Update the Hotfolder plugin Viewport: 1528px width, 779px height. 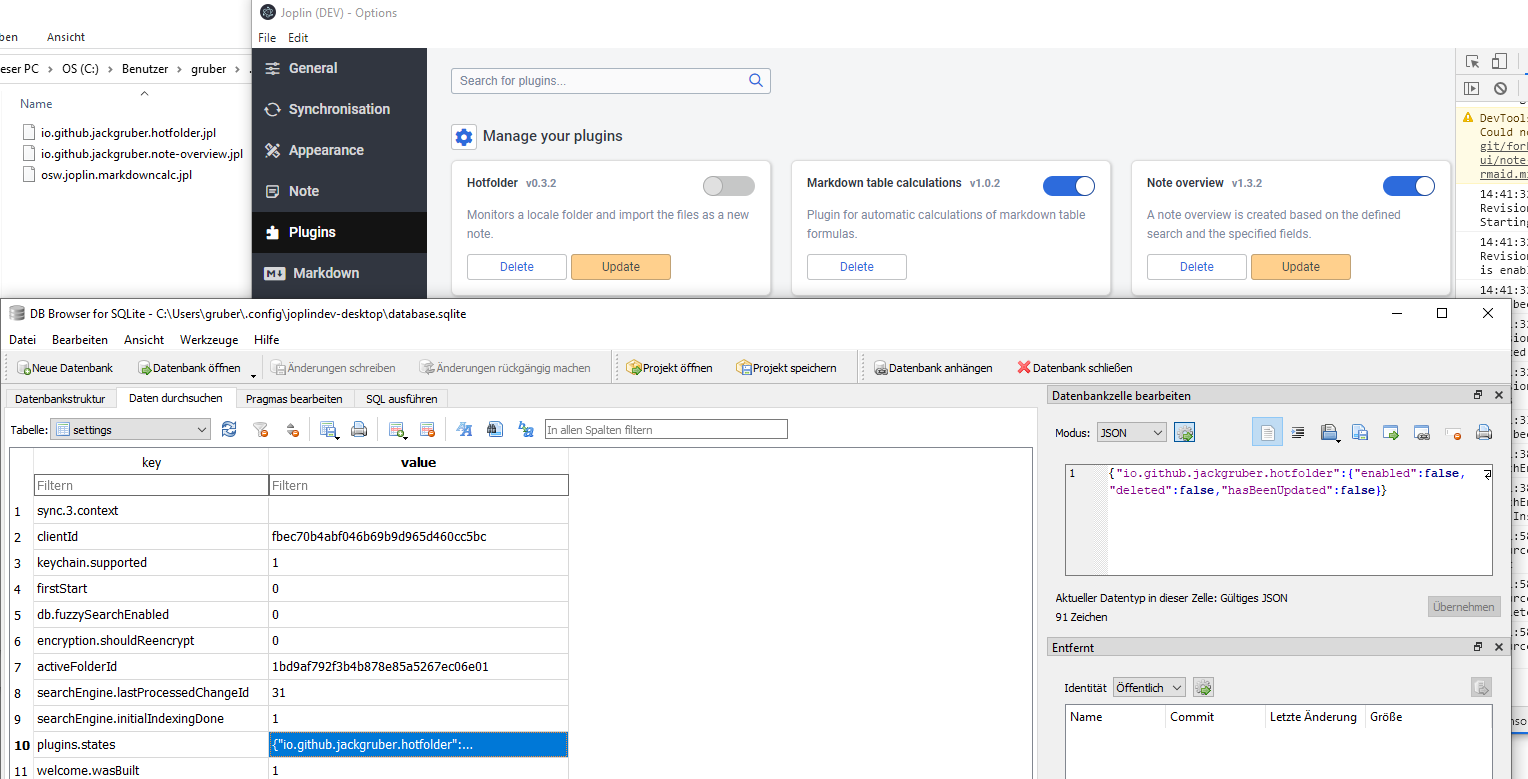(x=621, y=266)
